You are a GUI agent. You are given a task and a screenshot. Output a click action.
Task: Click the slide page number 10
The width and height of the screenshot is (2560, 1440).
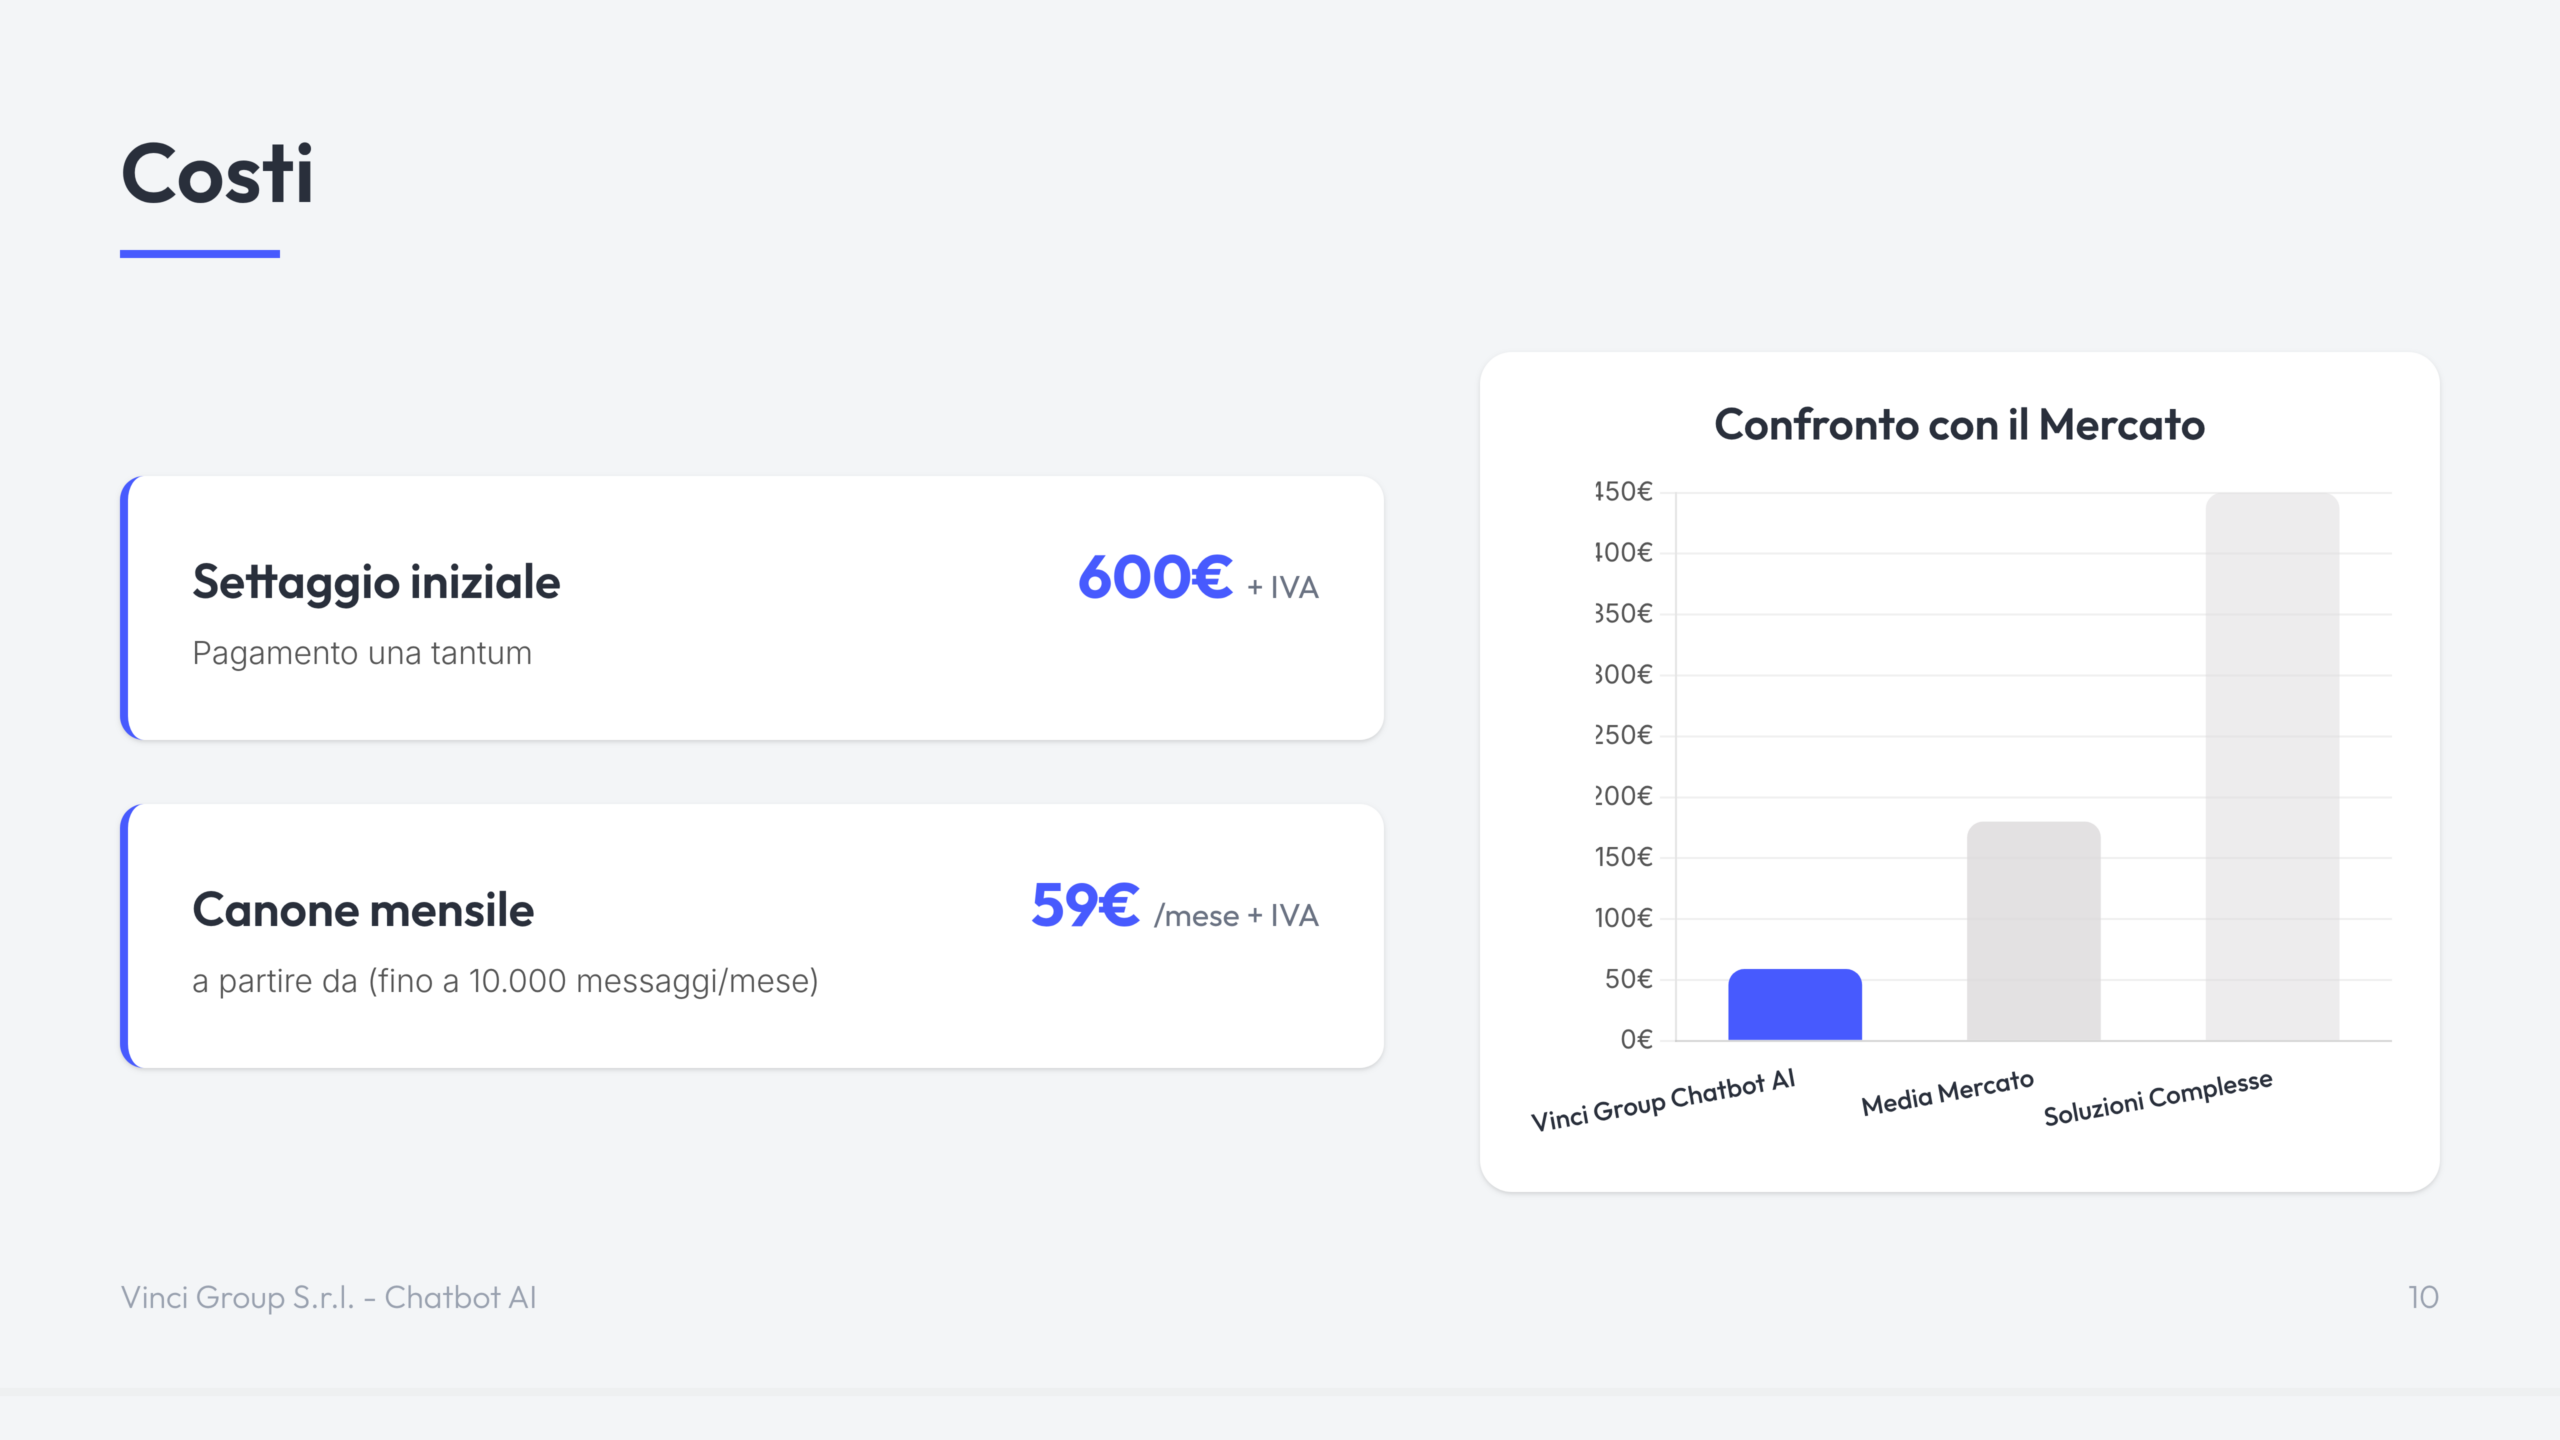(2423, 1297)
